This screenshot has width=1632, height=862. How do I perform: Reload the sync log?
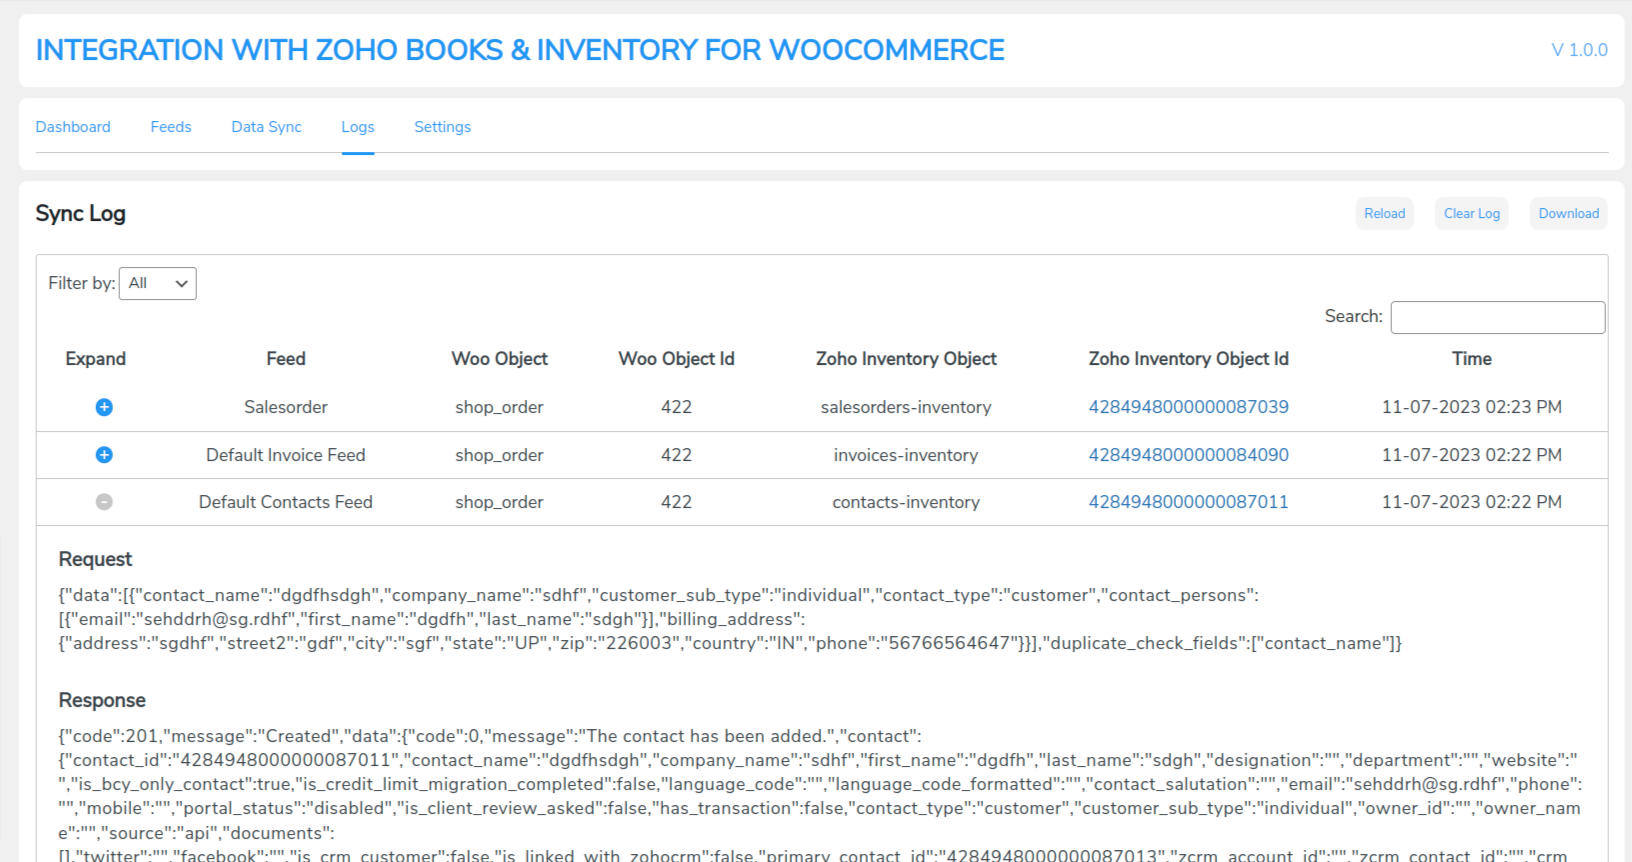(1385, 213)
